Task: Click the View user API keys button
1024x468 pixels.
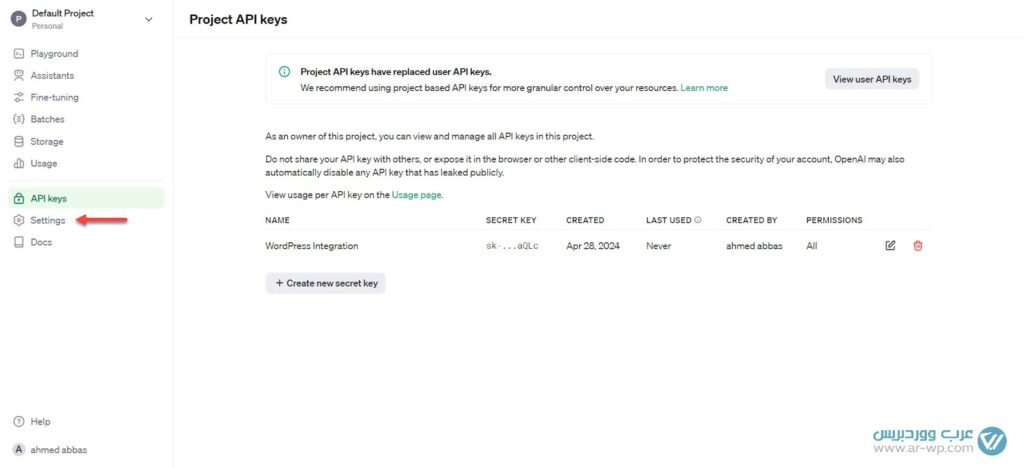Action: tap(871, 79)
